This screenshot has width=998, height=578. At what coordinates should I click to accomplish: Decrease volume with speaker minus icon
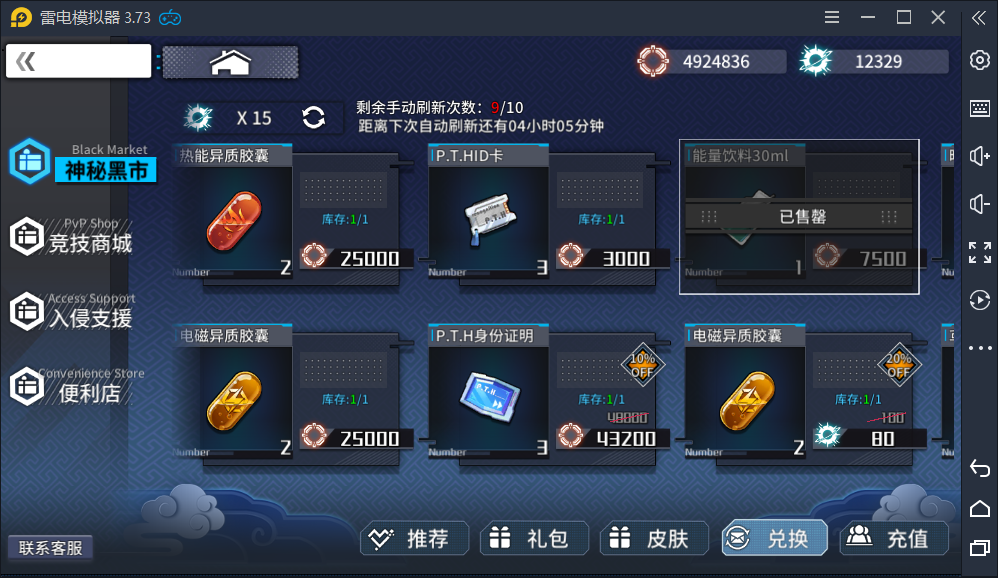click(x=980, y=204)
